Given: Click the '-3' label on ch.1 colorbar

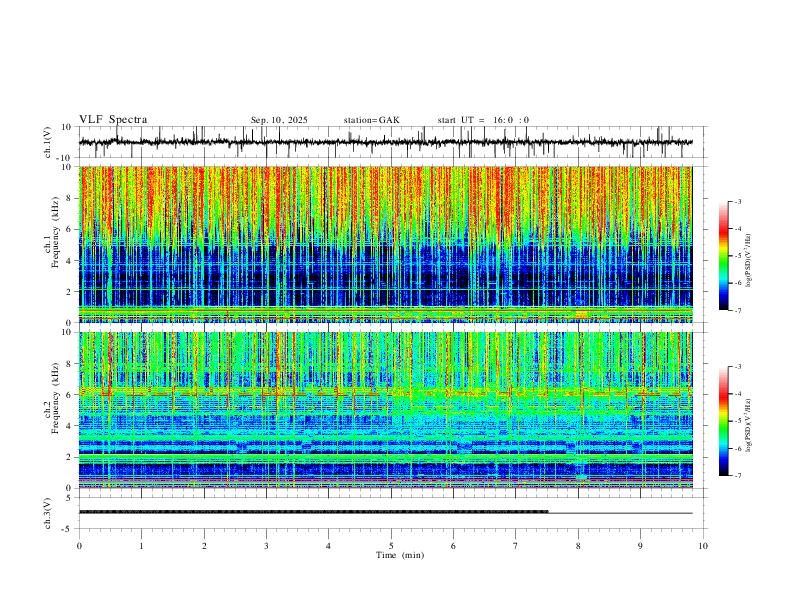Looking at the screenshot, I should [737, 201].
